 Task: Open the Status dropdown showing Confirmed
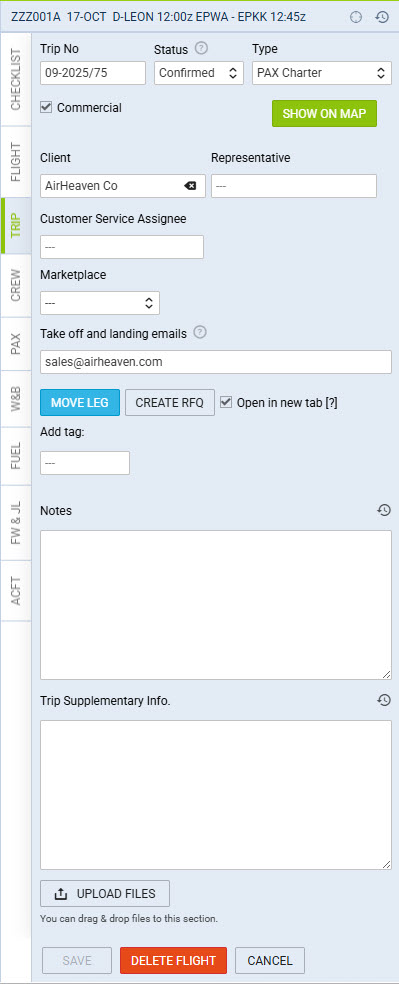(199, 73)
